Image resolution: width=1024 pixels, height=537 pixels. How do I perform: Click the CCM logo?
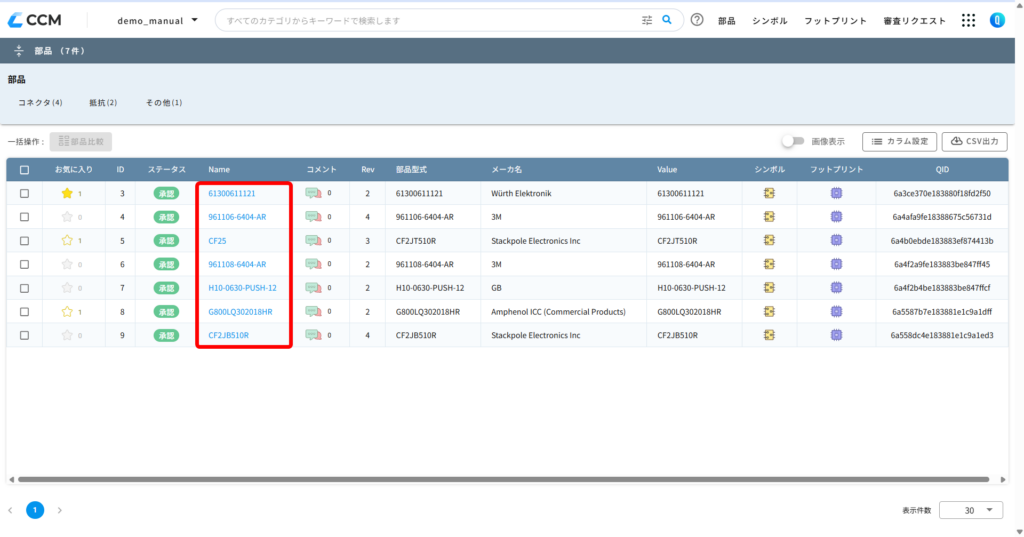(x=35, y=20)
